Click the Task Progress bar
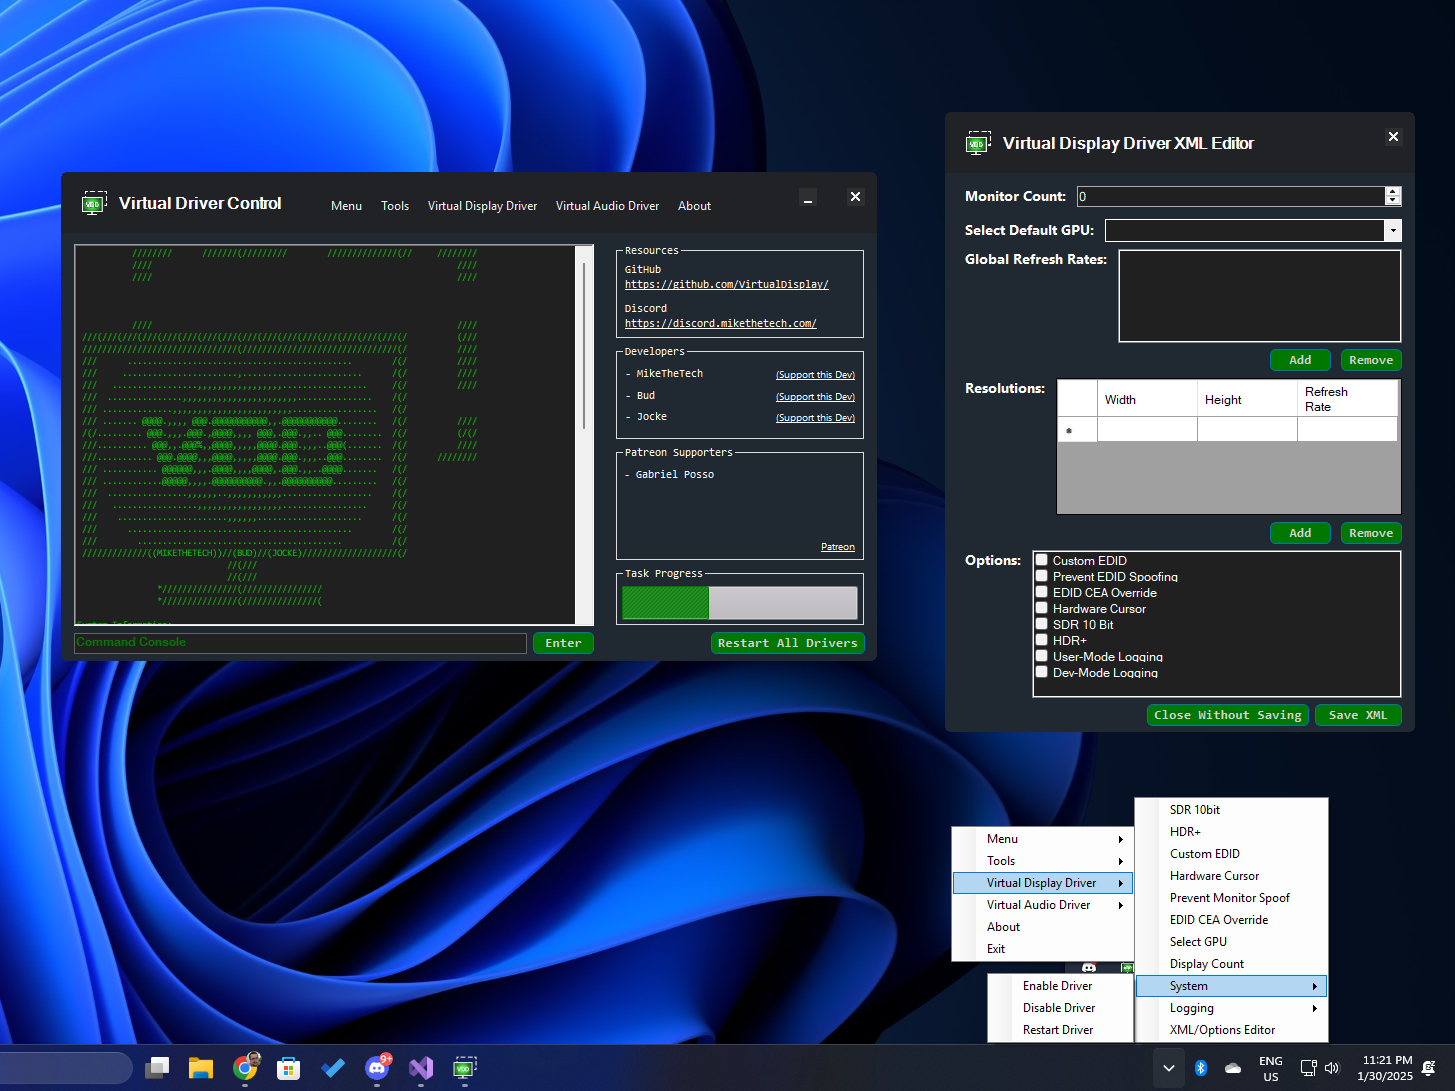1455x1091 pixels. 739,601
